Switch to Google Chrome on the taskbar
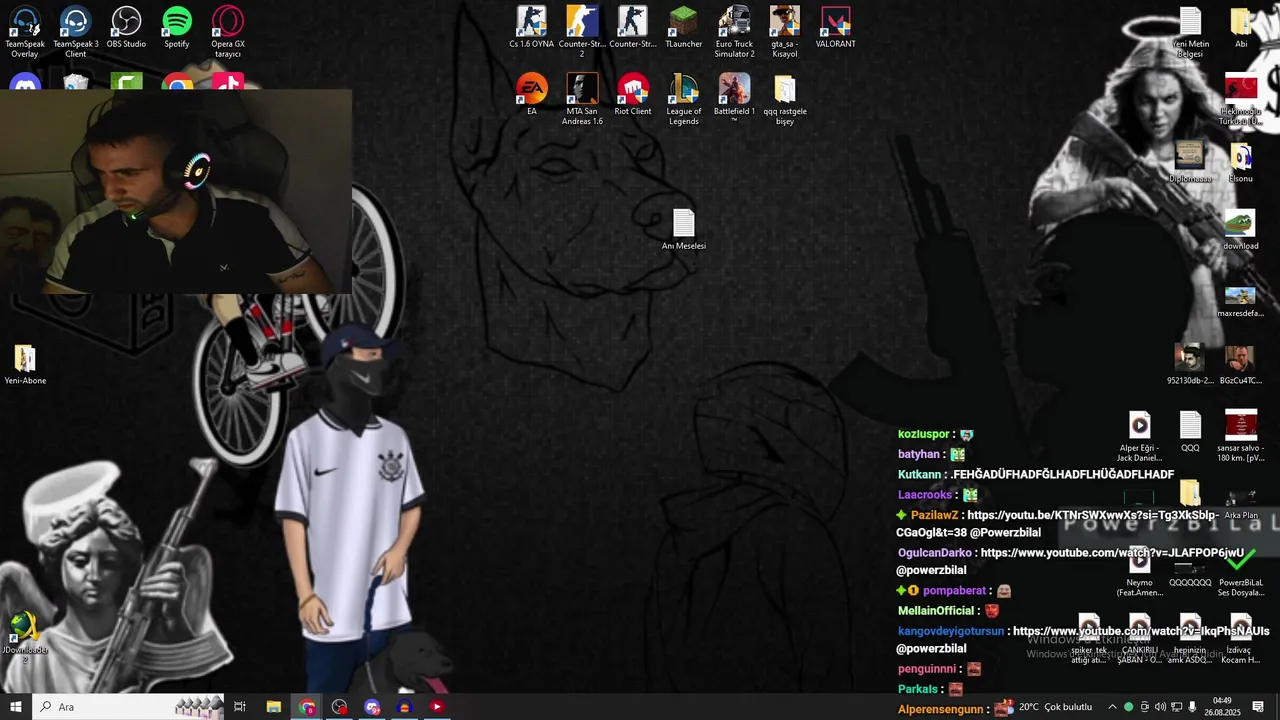 [x=306, y=707]
